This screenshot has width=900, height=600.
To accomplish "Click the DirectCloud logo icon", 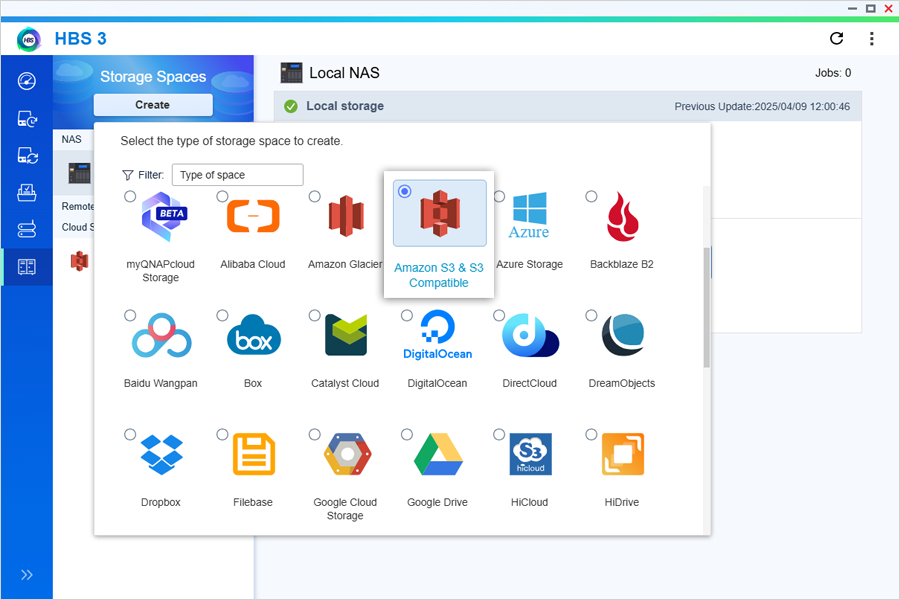I will point(530,335).
